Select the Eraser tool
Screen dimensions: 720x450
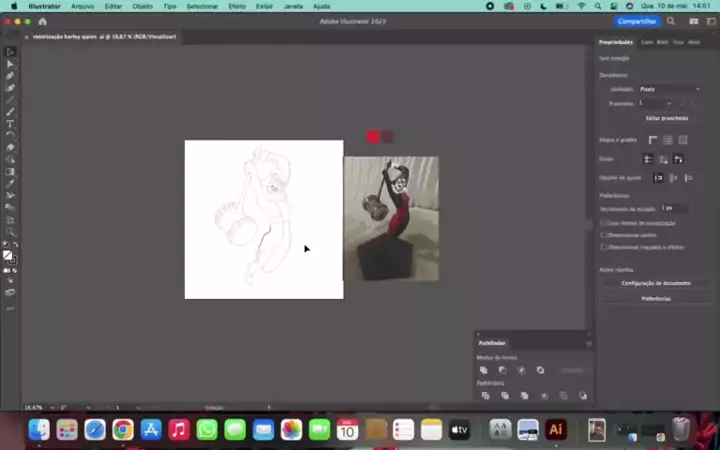tap(10, 147)
